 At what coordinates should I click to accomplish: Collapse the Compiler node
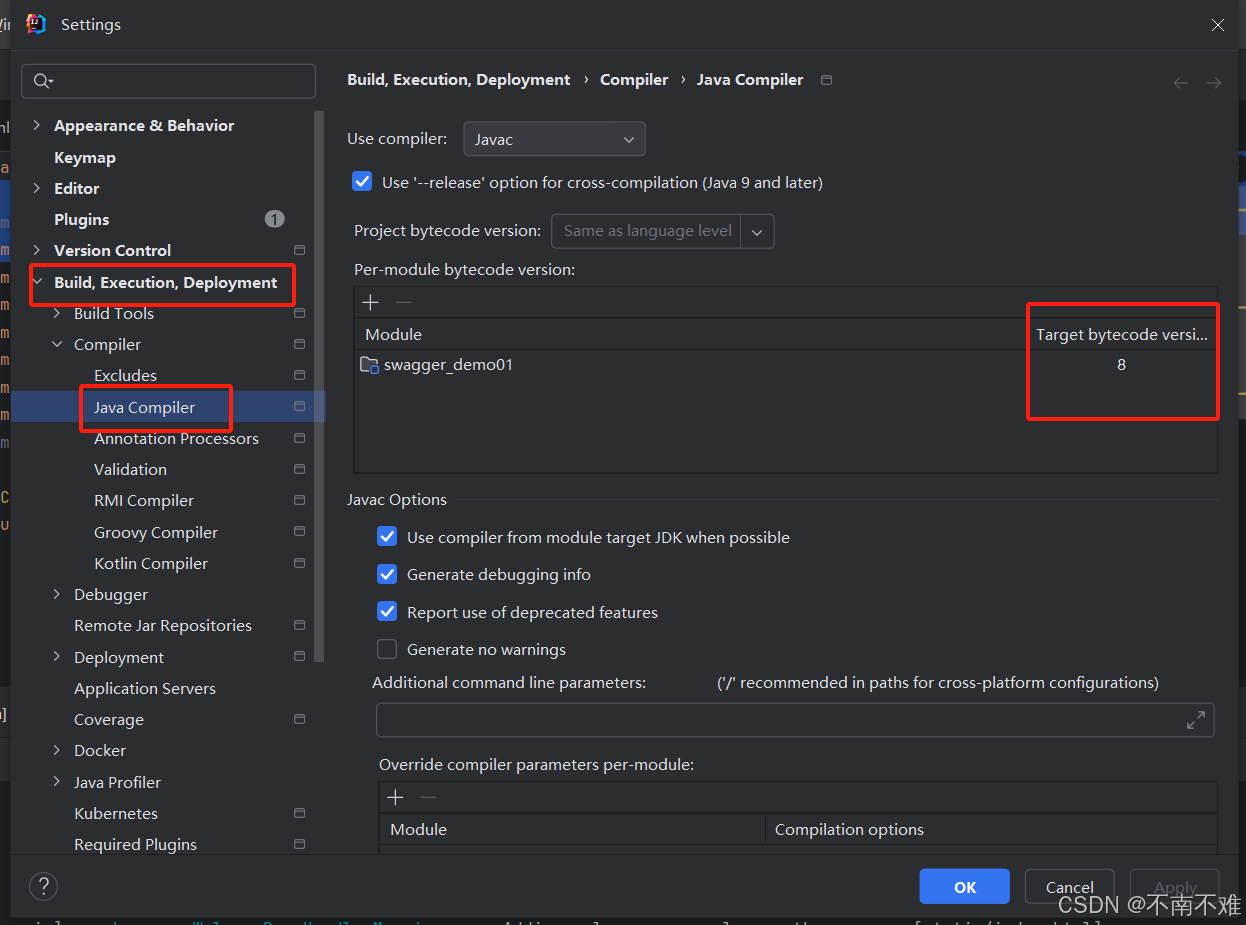click(57, 344)
